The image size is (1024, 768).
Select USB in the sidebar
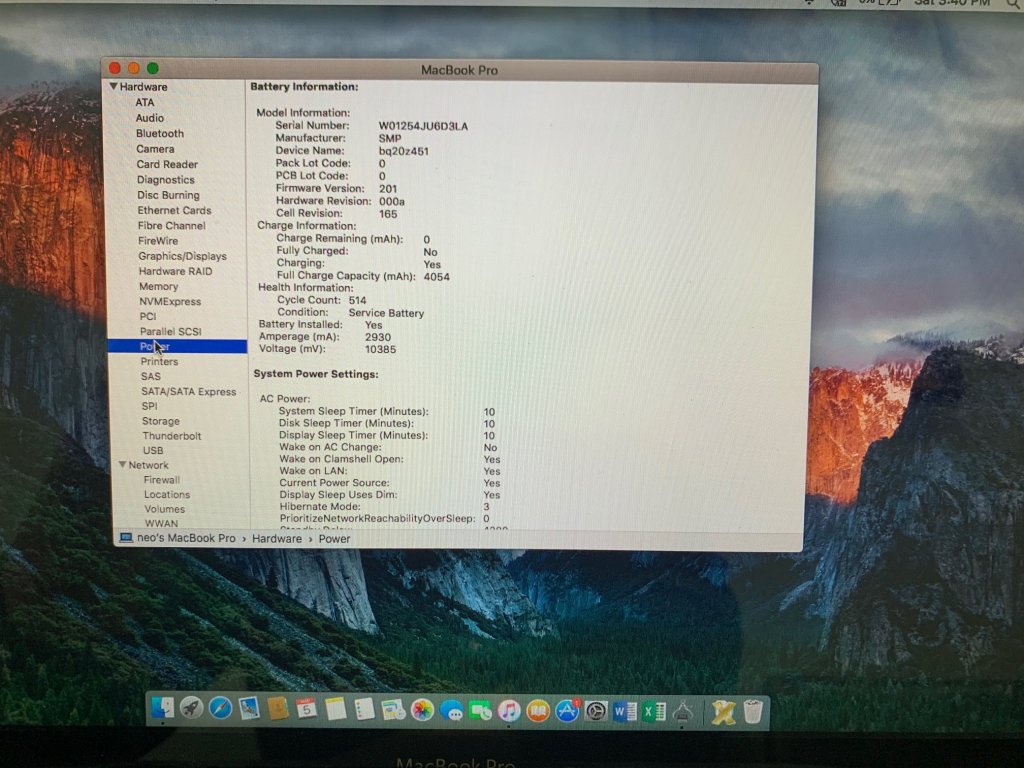[153, 450]
